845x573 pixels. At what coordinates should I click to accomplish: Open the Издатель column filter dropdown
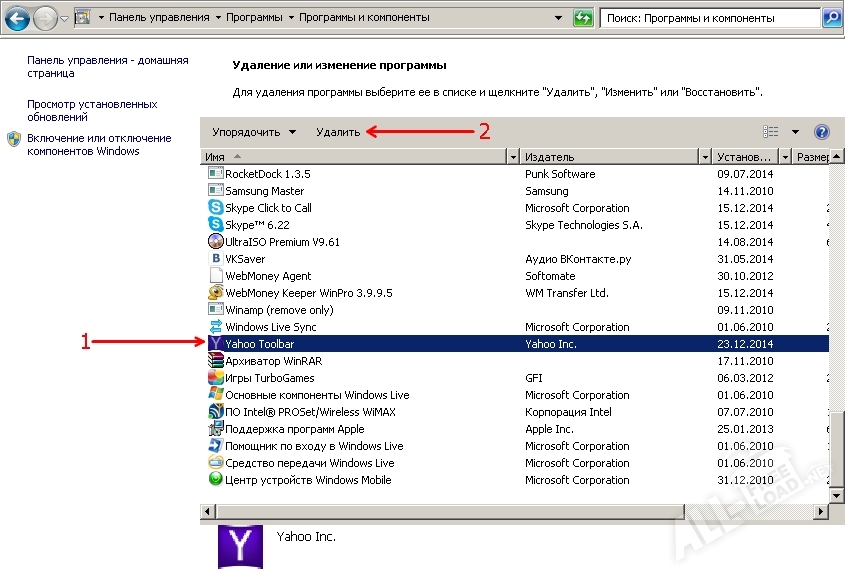[x=705, y=157]
